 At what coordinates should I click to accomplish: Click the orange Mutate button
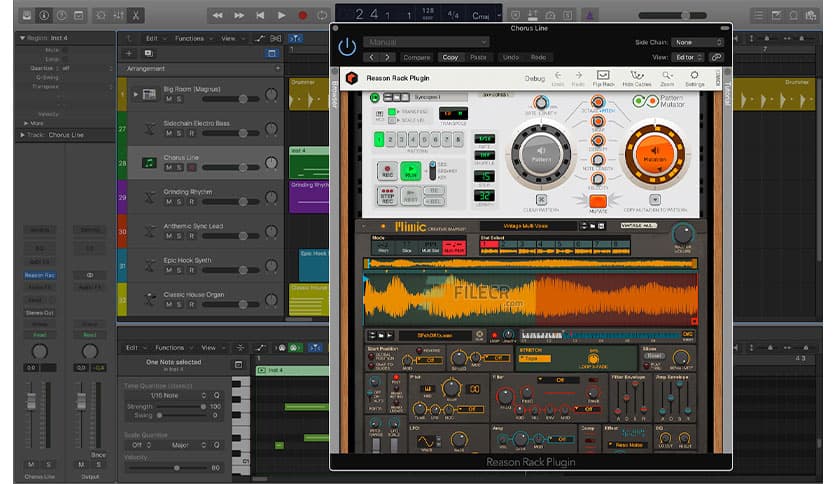click(598, 202)
